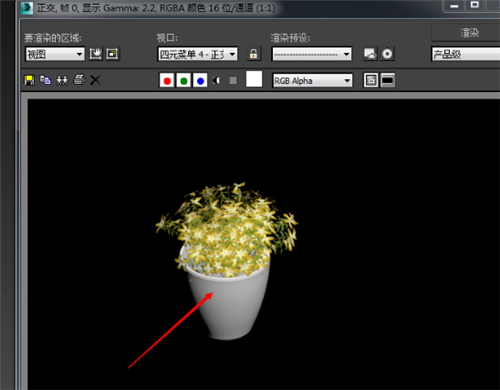Toggle the red channel display

(x=167, y=81)
